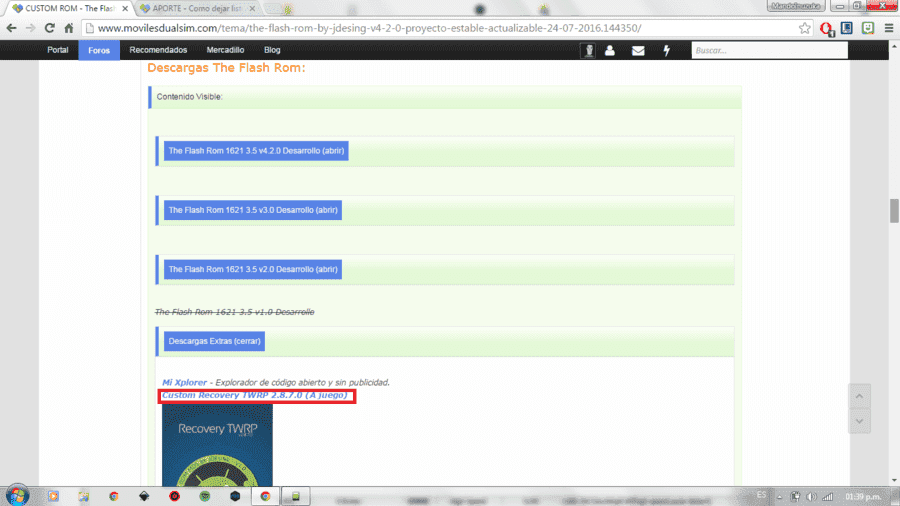Click the browser forward arrow
Image resolution: width=900 pixels, height=506 pixels.
click(x=30, y=28)
